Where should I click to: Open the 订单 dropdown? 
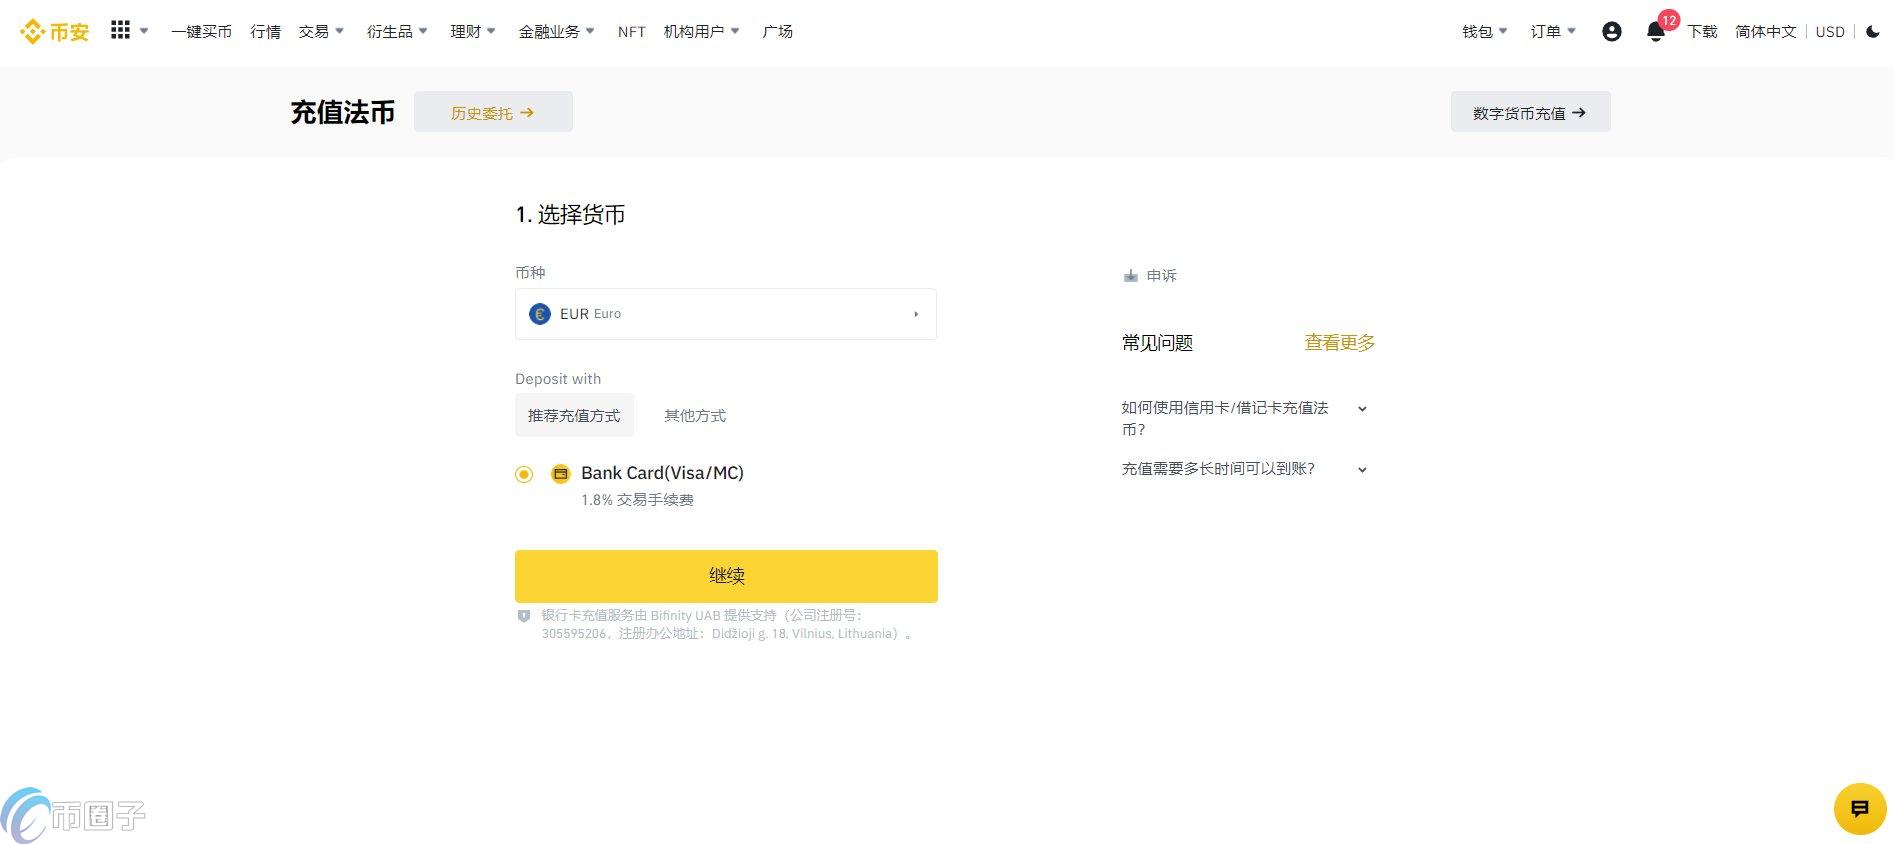[1553, 32]
